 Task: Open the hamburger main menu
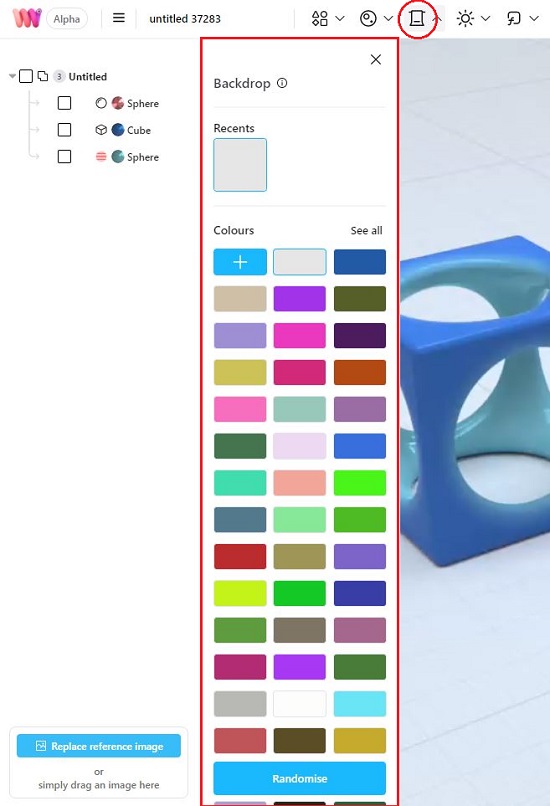(119, 19)
